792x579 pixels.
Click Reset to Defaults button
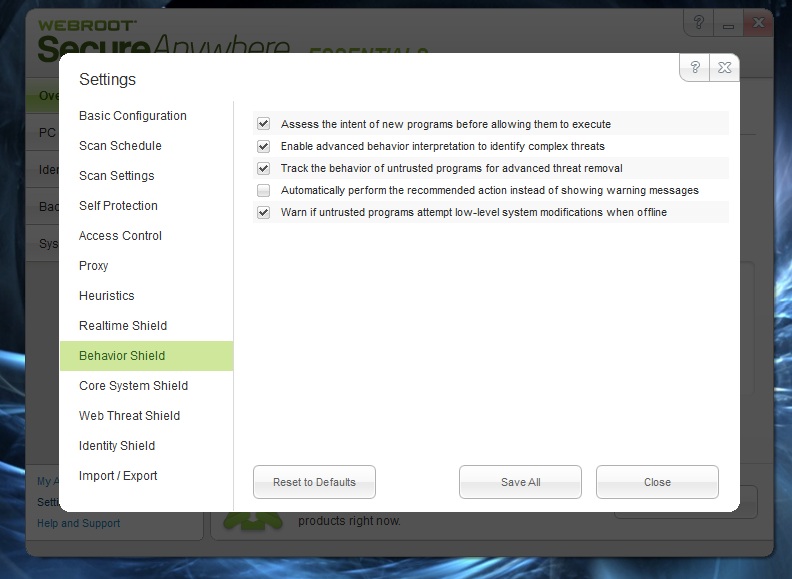pyautogui.click(x=314, y=482)
